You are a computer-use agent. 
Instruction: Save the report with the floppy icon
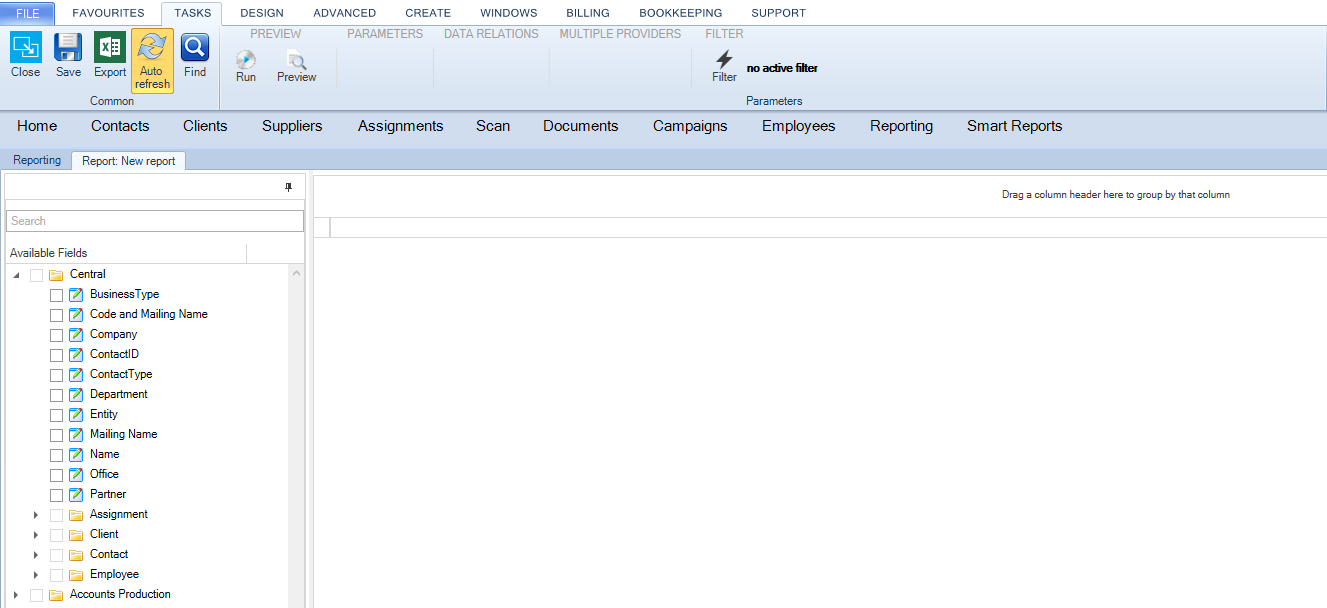(68, 48)
